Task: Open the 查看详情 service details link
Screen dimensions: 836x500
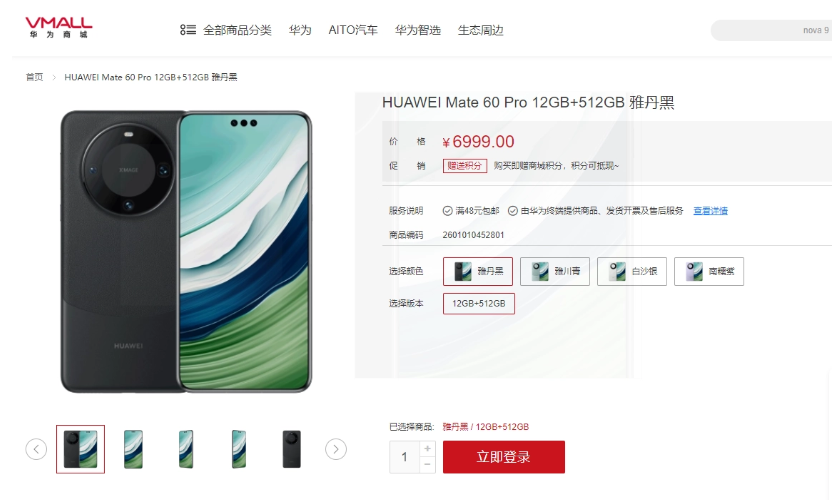Action: (710, 211)
